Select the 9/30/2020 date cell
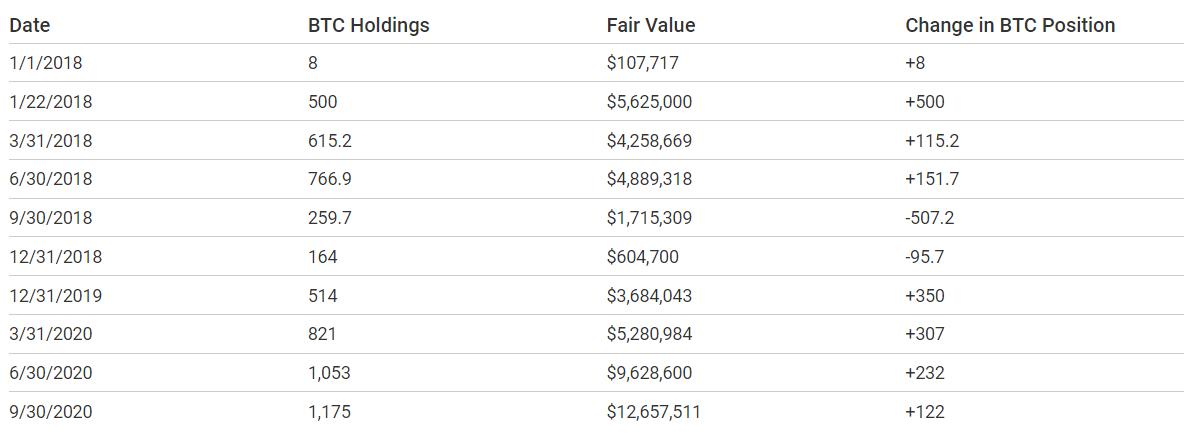The width and height of the screenshot is (1196, 443). [51, 412]
